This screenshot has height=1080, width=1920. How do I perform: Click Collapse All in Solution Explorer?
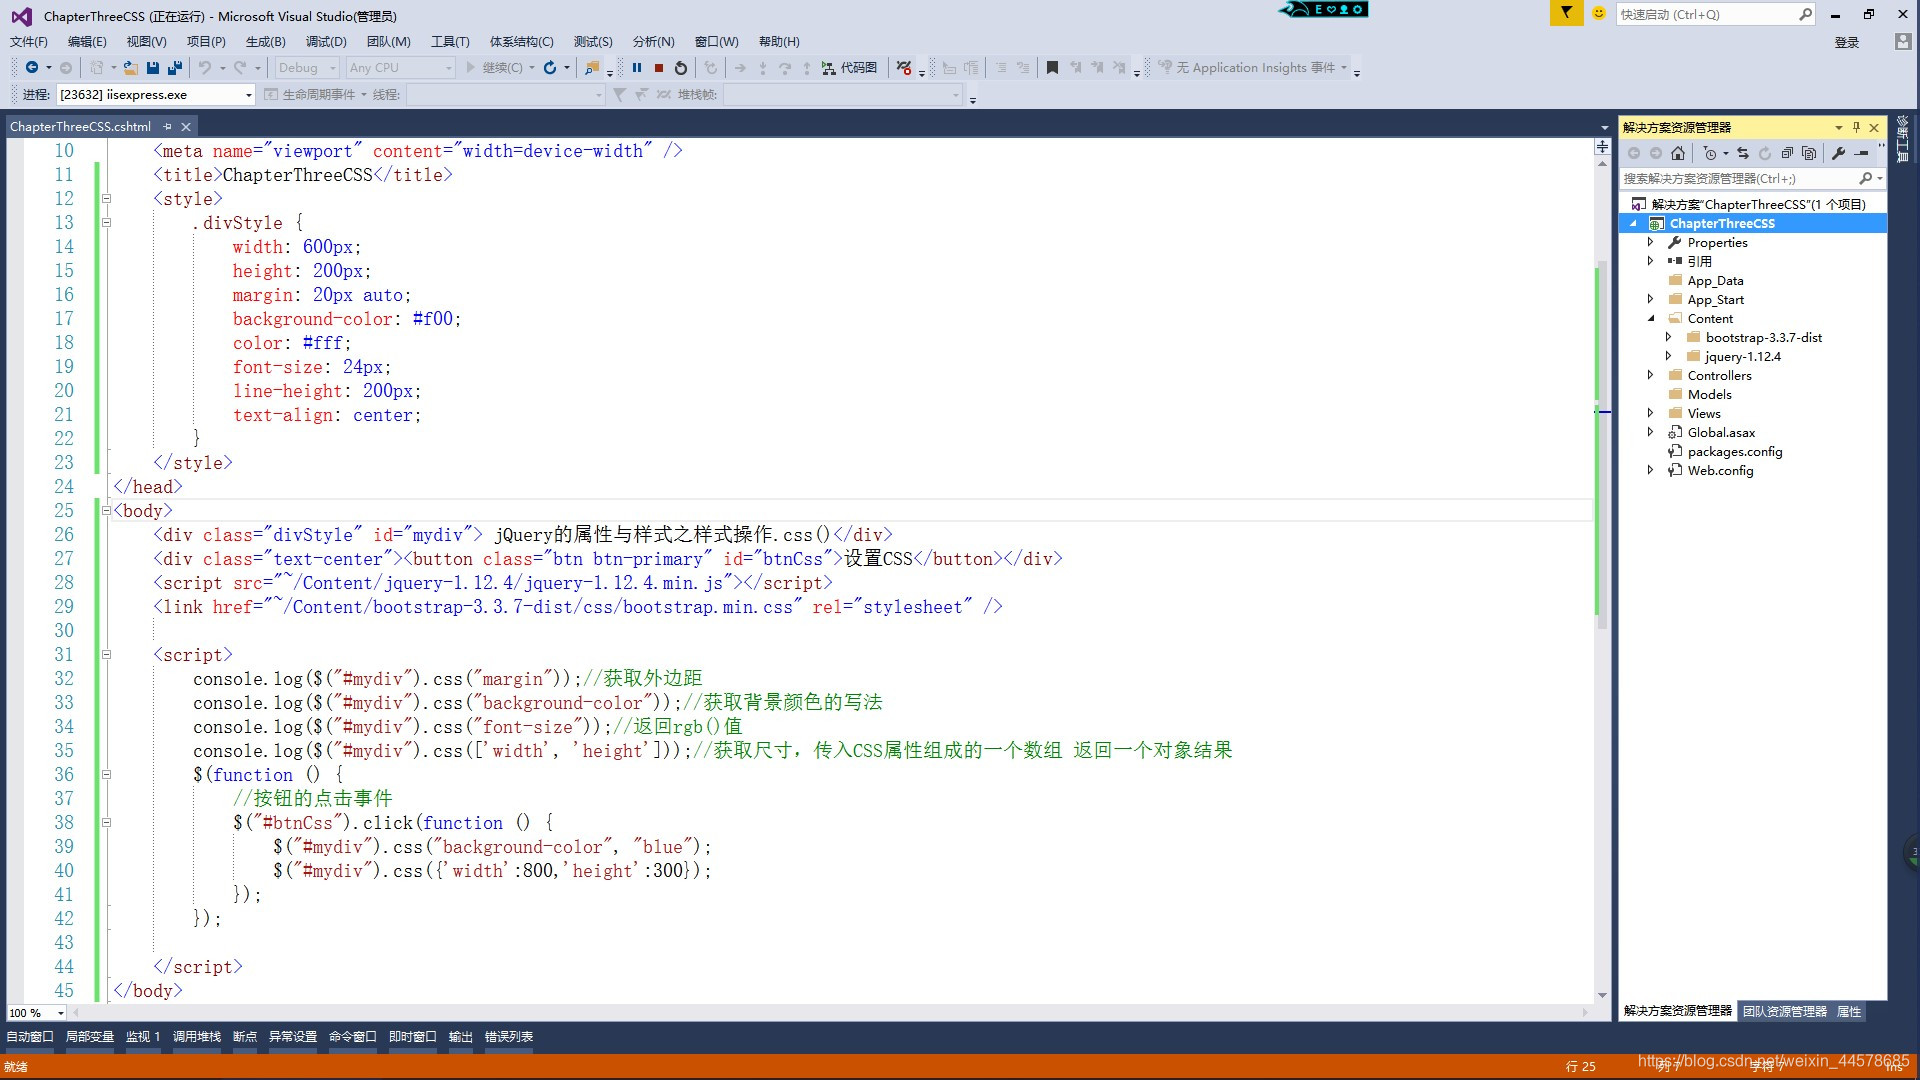click(1787, 153)
